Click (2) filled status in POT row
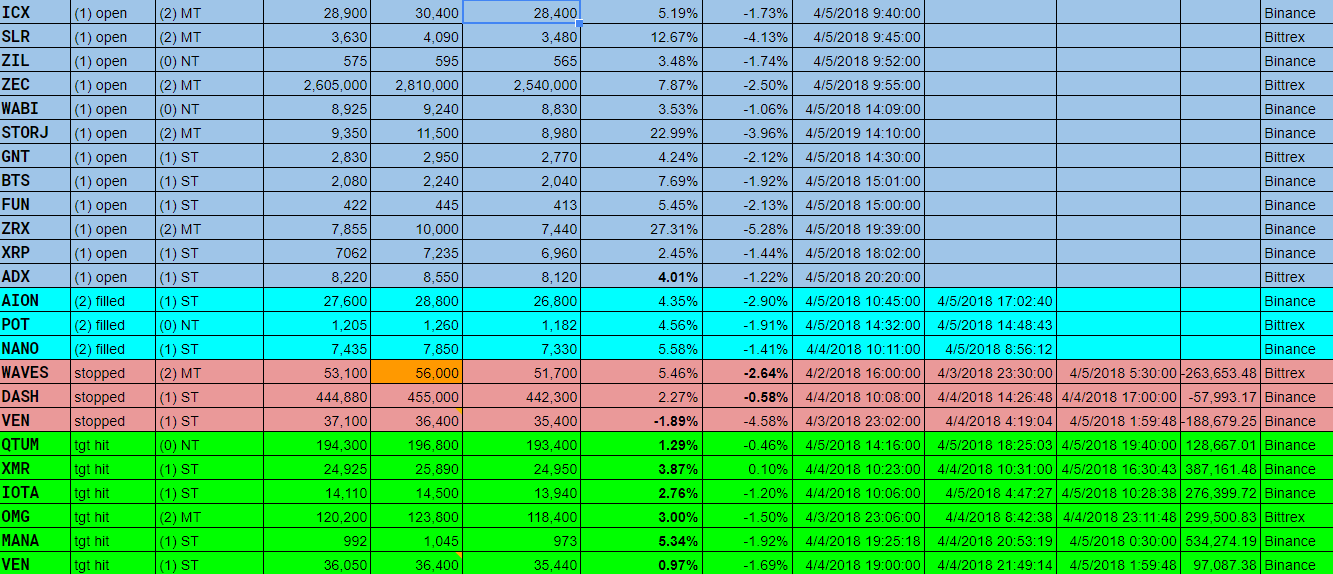Screen dimensions: 1333x574 113,325
